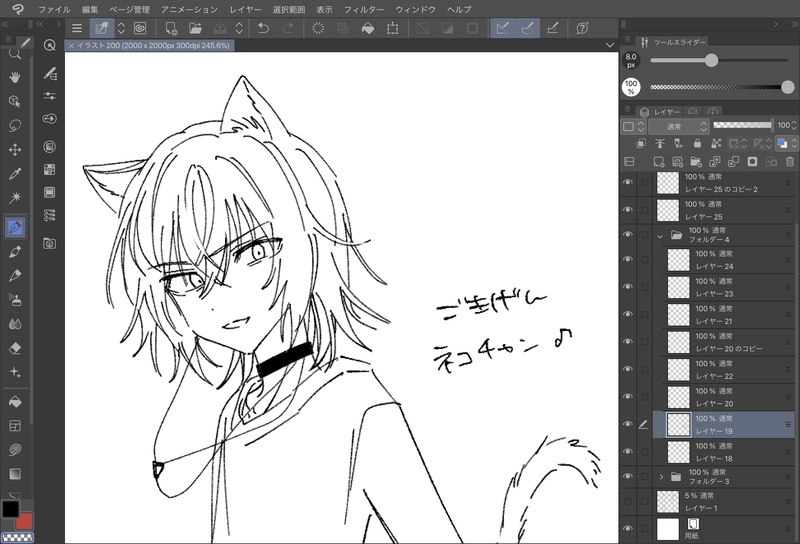The height and width of the screenshot is (544, 800).
Task: Hide layer レイヤー 25 のコピー 2
Action: click(x=628, y=182)
